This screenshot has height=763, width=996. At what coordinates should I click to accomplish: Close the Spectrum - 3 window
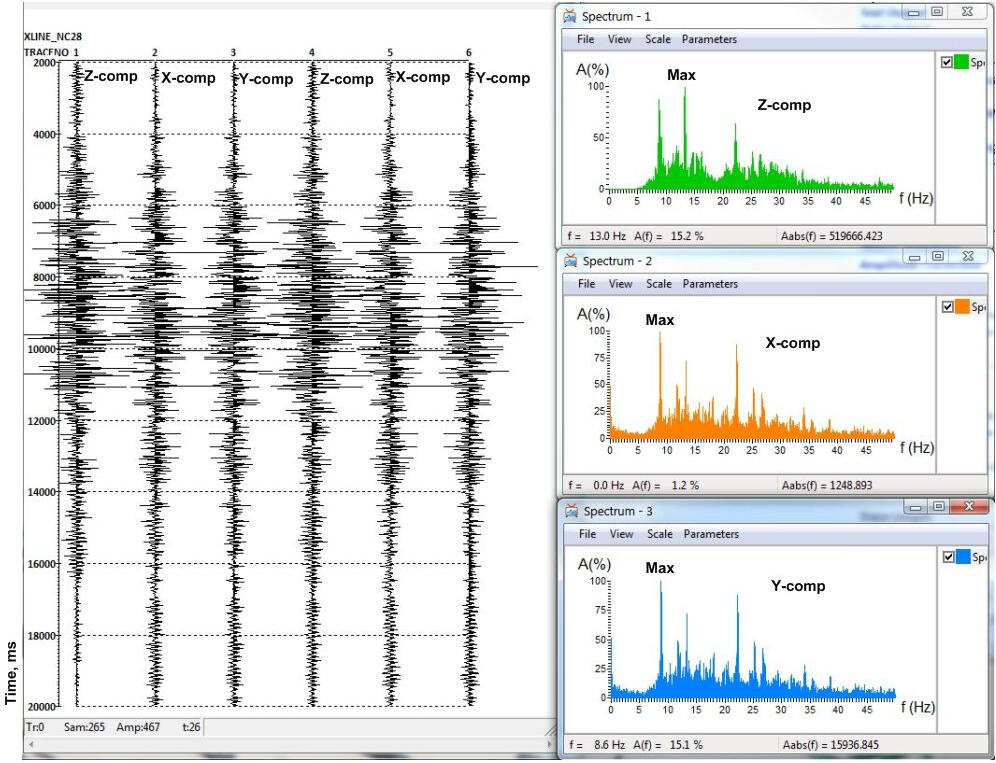[x=967, y=507]
